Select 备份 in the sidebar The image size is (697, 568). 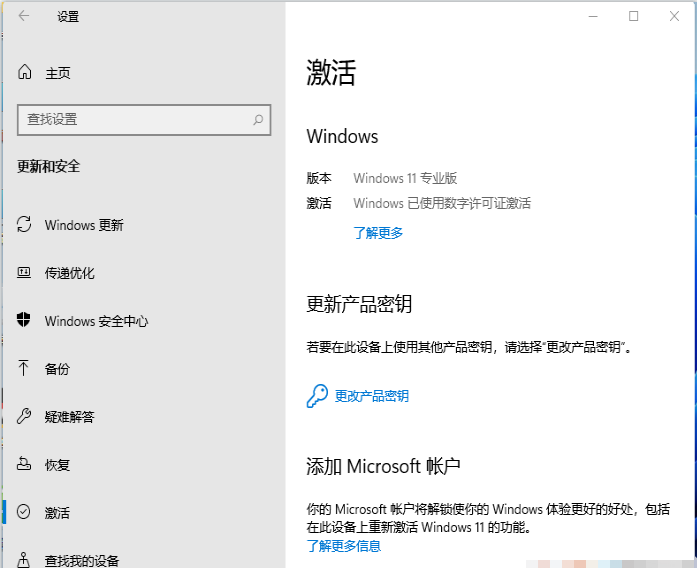[x=57, y=369]
